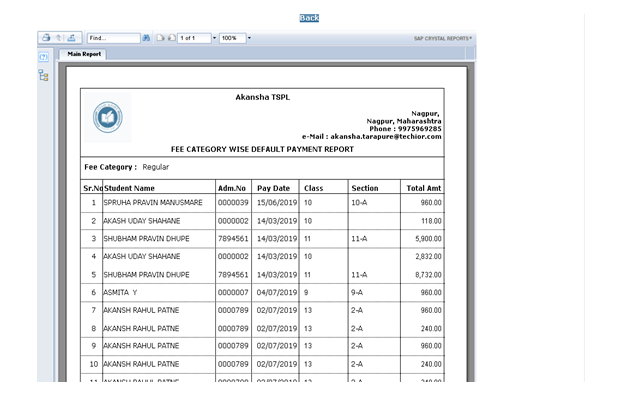Screen dimensions: 622x396
Task: Go to previous page icon
Action: 171,38
